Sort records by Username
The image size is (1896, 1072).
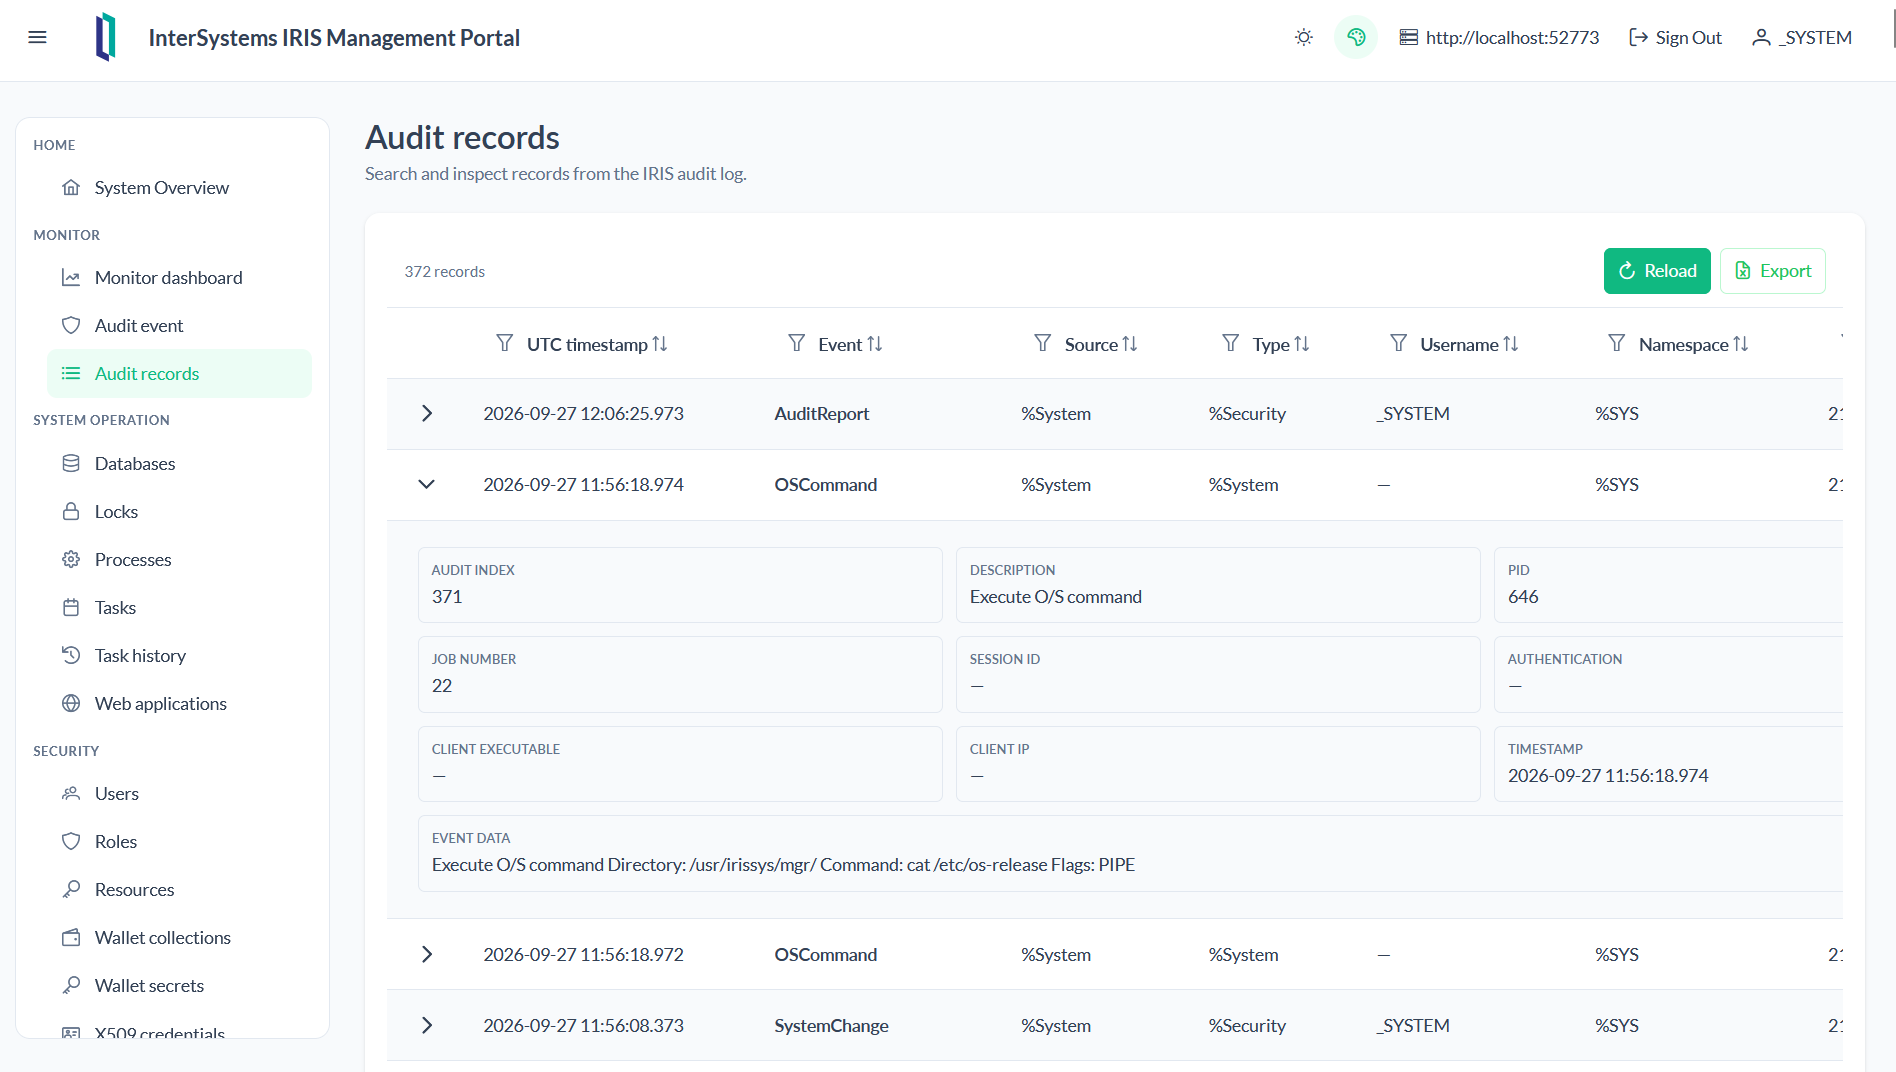(1511, 344)
